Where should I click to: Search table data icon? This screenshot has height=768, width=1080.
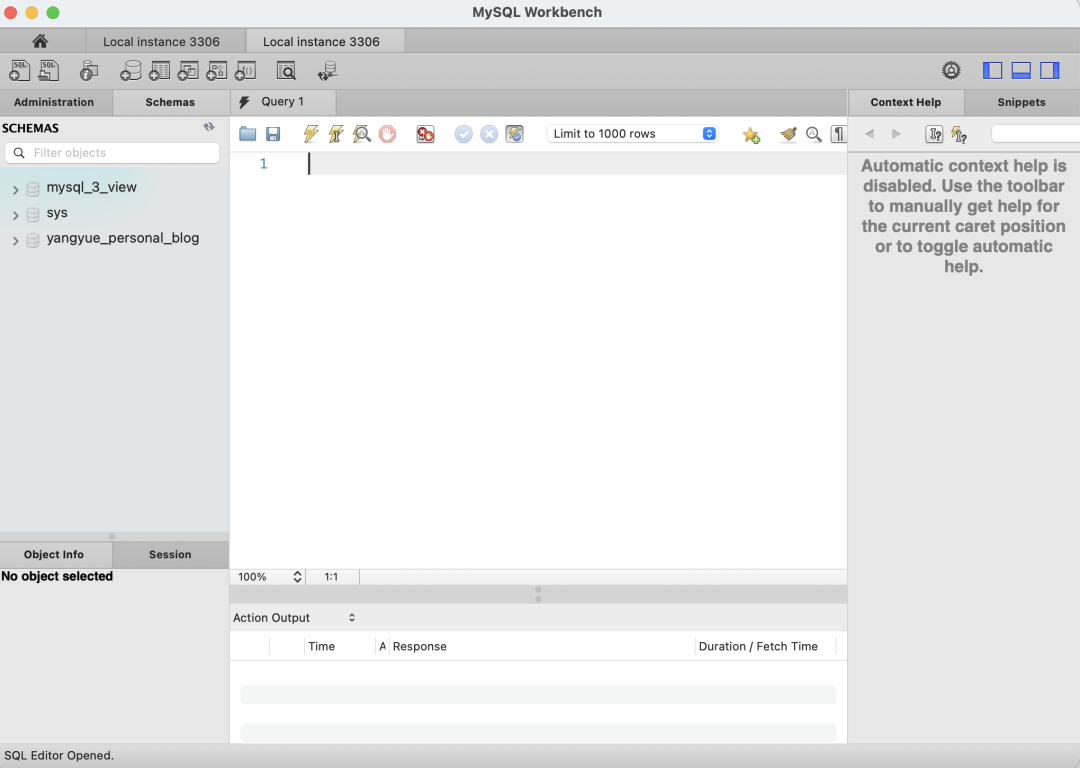286,70
